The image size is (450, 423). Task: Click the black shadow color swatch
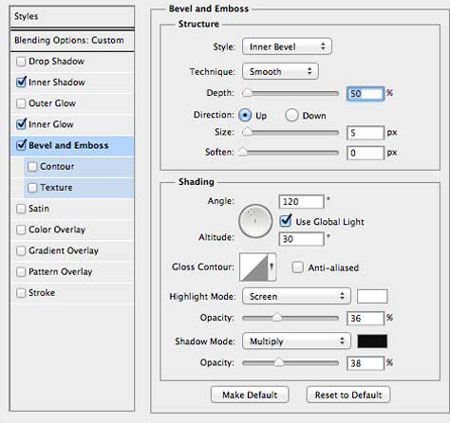point(372,341)
